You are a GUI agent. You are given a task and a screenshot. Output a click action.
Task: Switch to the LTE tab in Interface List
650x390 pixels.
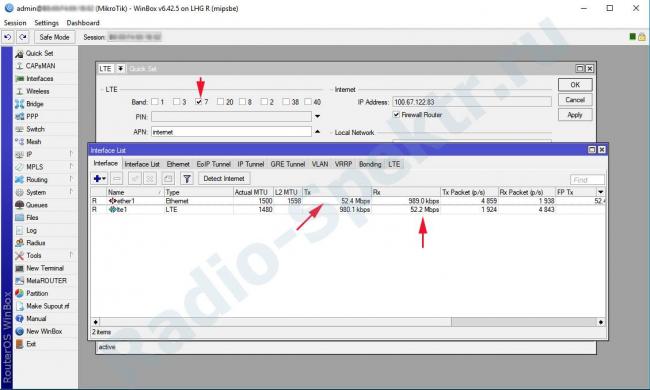[x=394, y=164]
